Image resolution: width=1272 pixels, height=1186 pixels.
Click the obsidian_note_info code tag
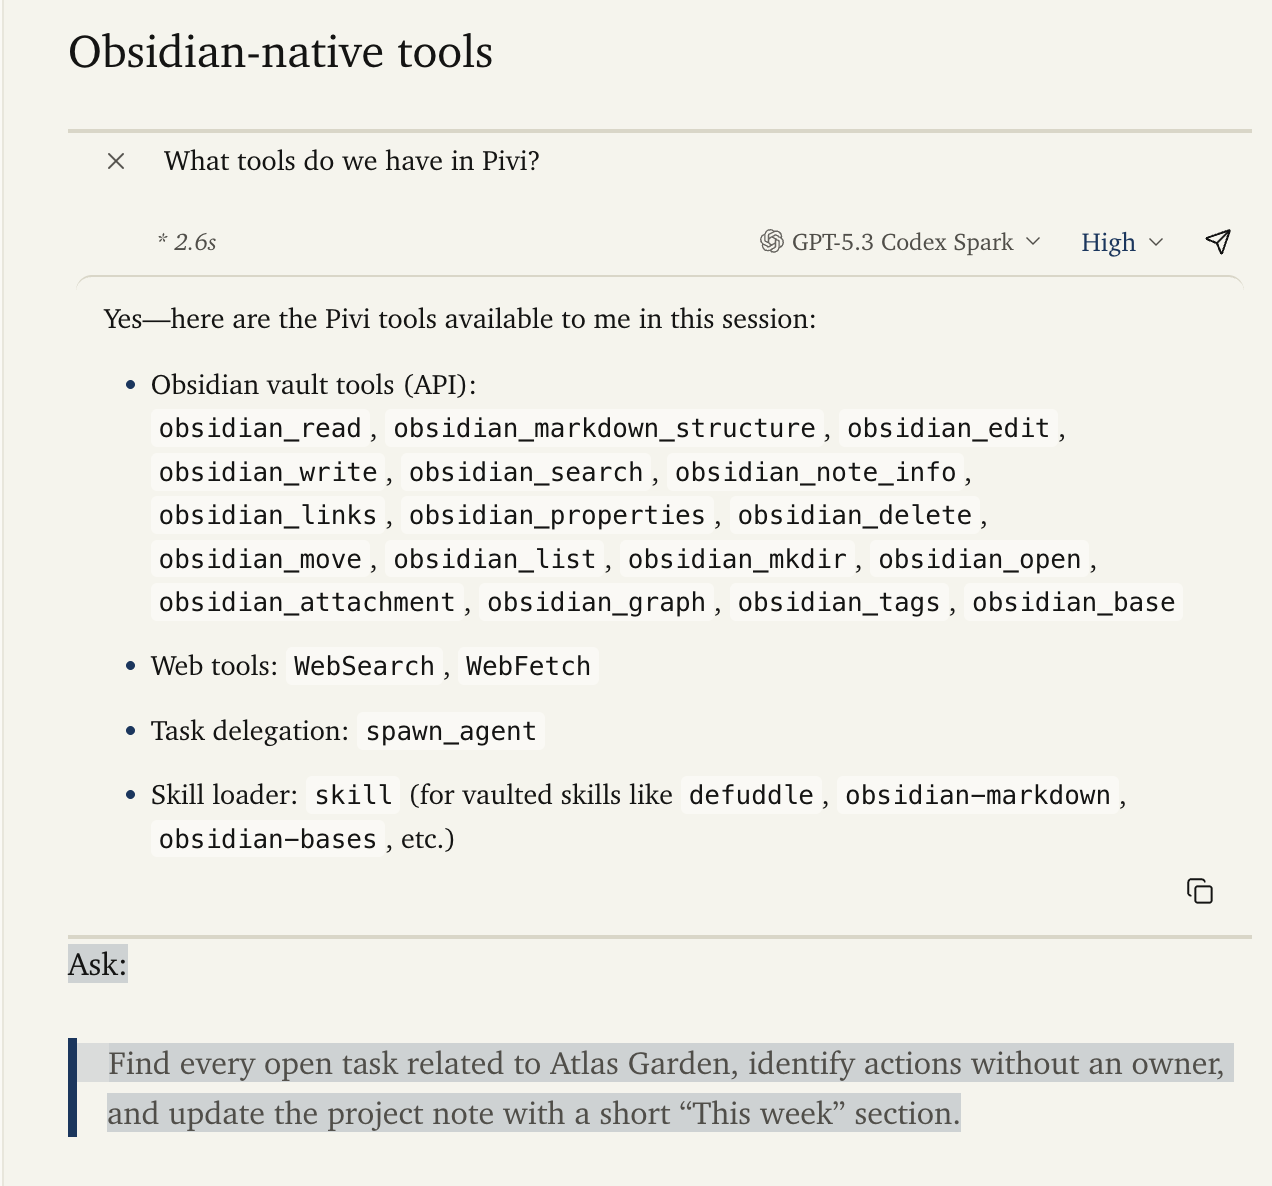[815, 472]
